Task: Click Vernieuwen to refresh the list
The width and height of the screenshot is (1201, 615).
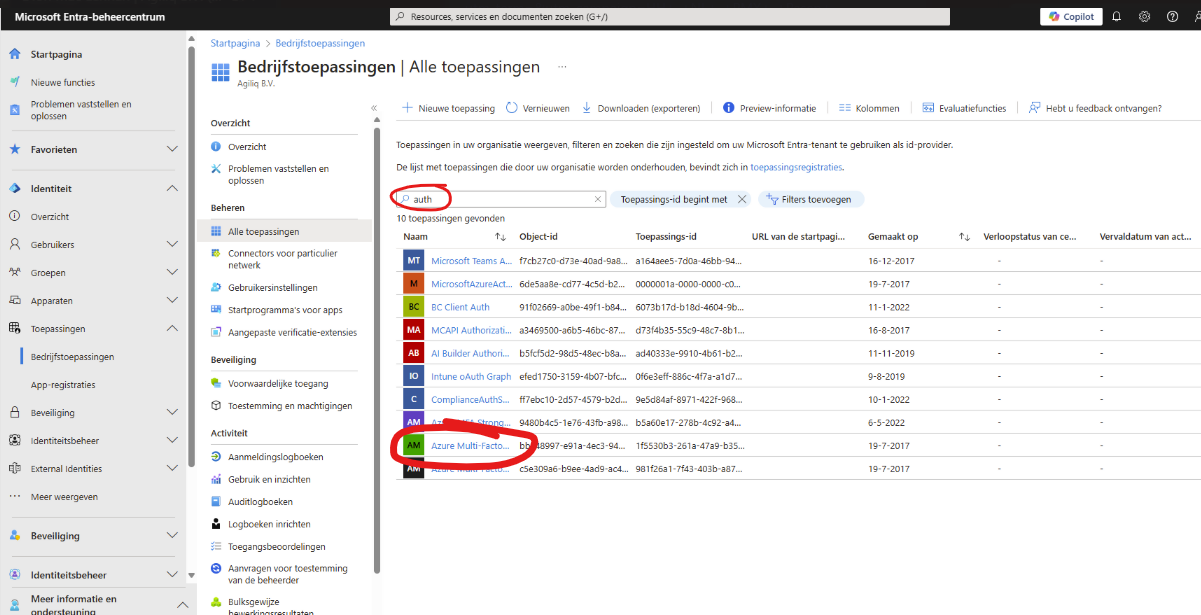Action: tap(538, 108)
